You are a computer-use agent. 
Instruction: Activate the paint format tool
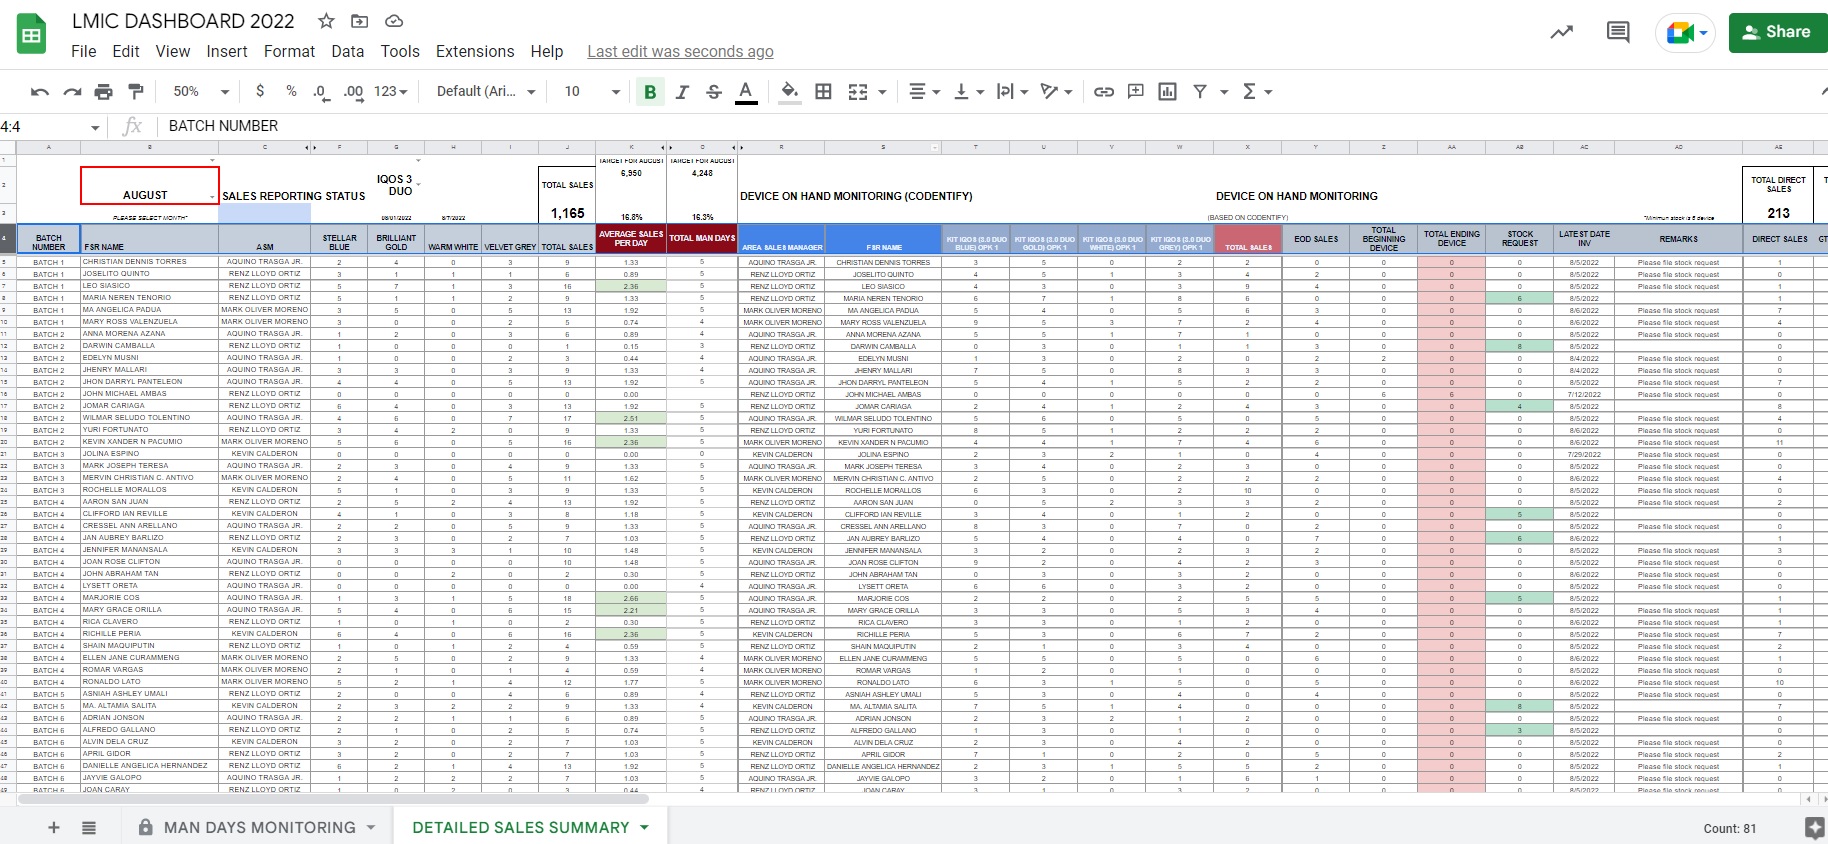click(x=136, y=92)
